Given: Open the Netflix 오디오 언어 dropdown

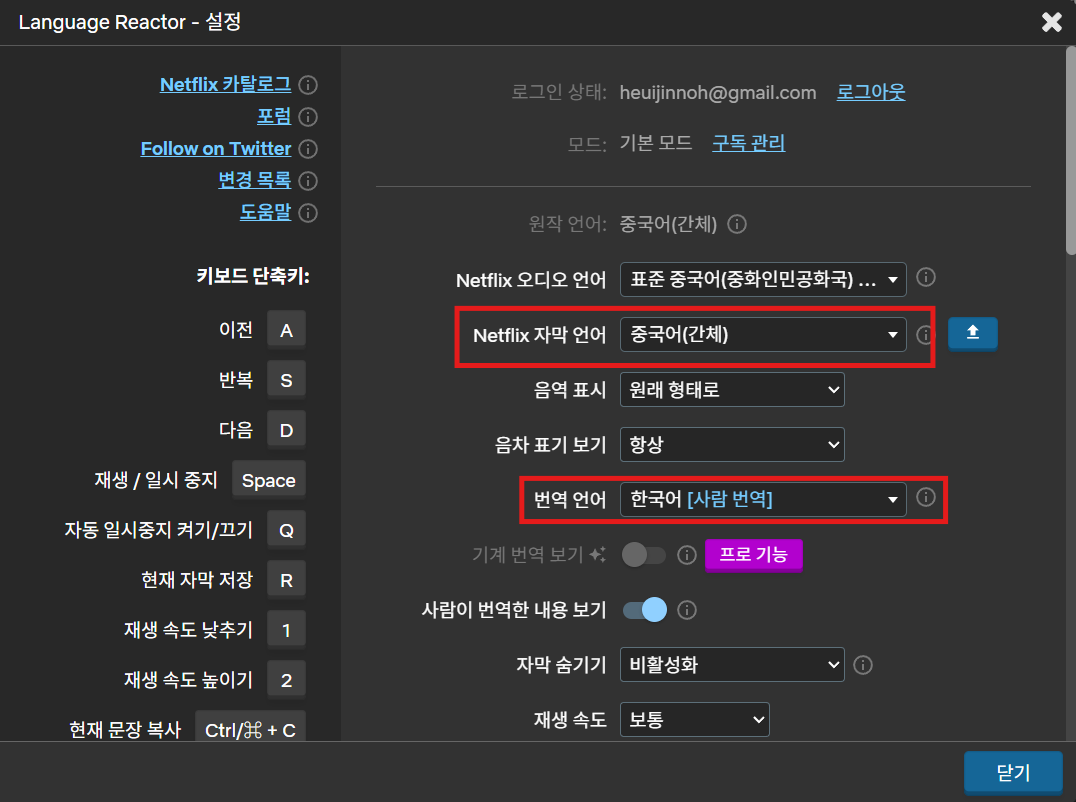Looking at the screenshot, I should coord(763,279).
